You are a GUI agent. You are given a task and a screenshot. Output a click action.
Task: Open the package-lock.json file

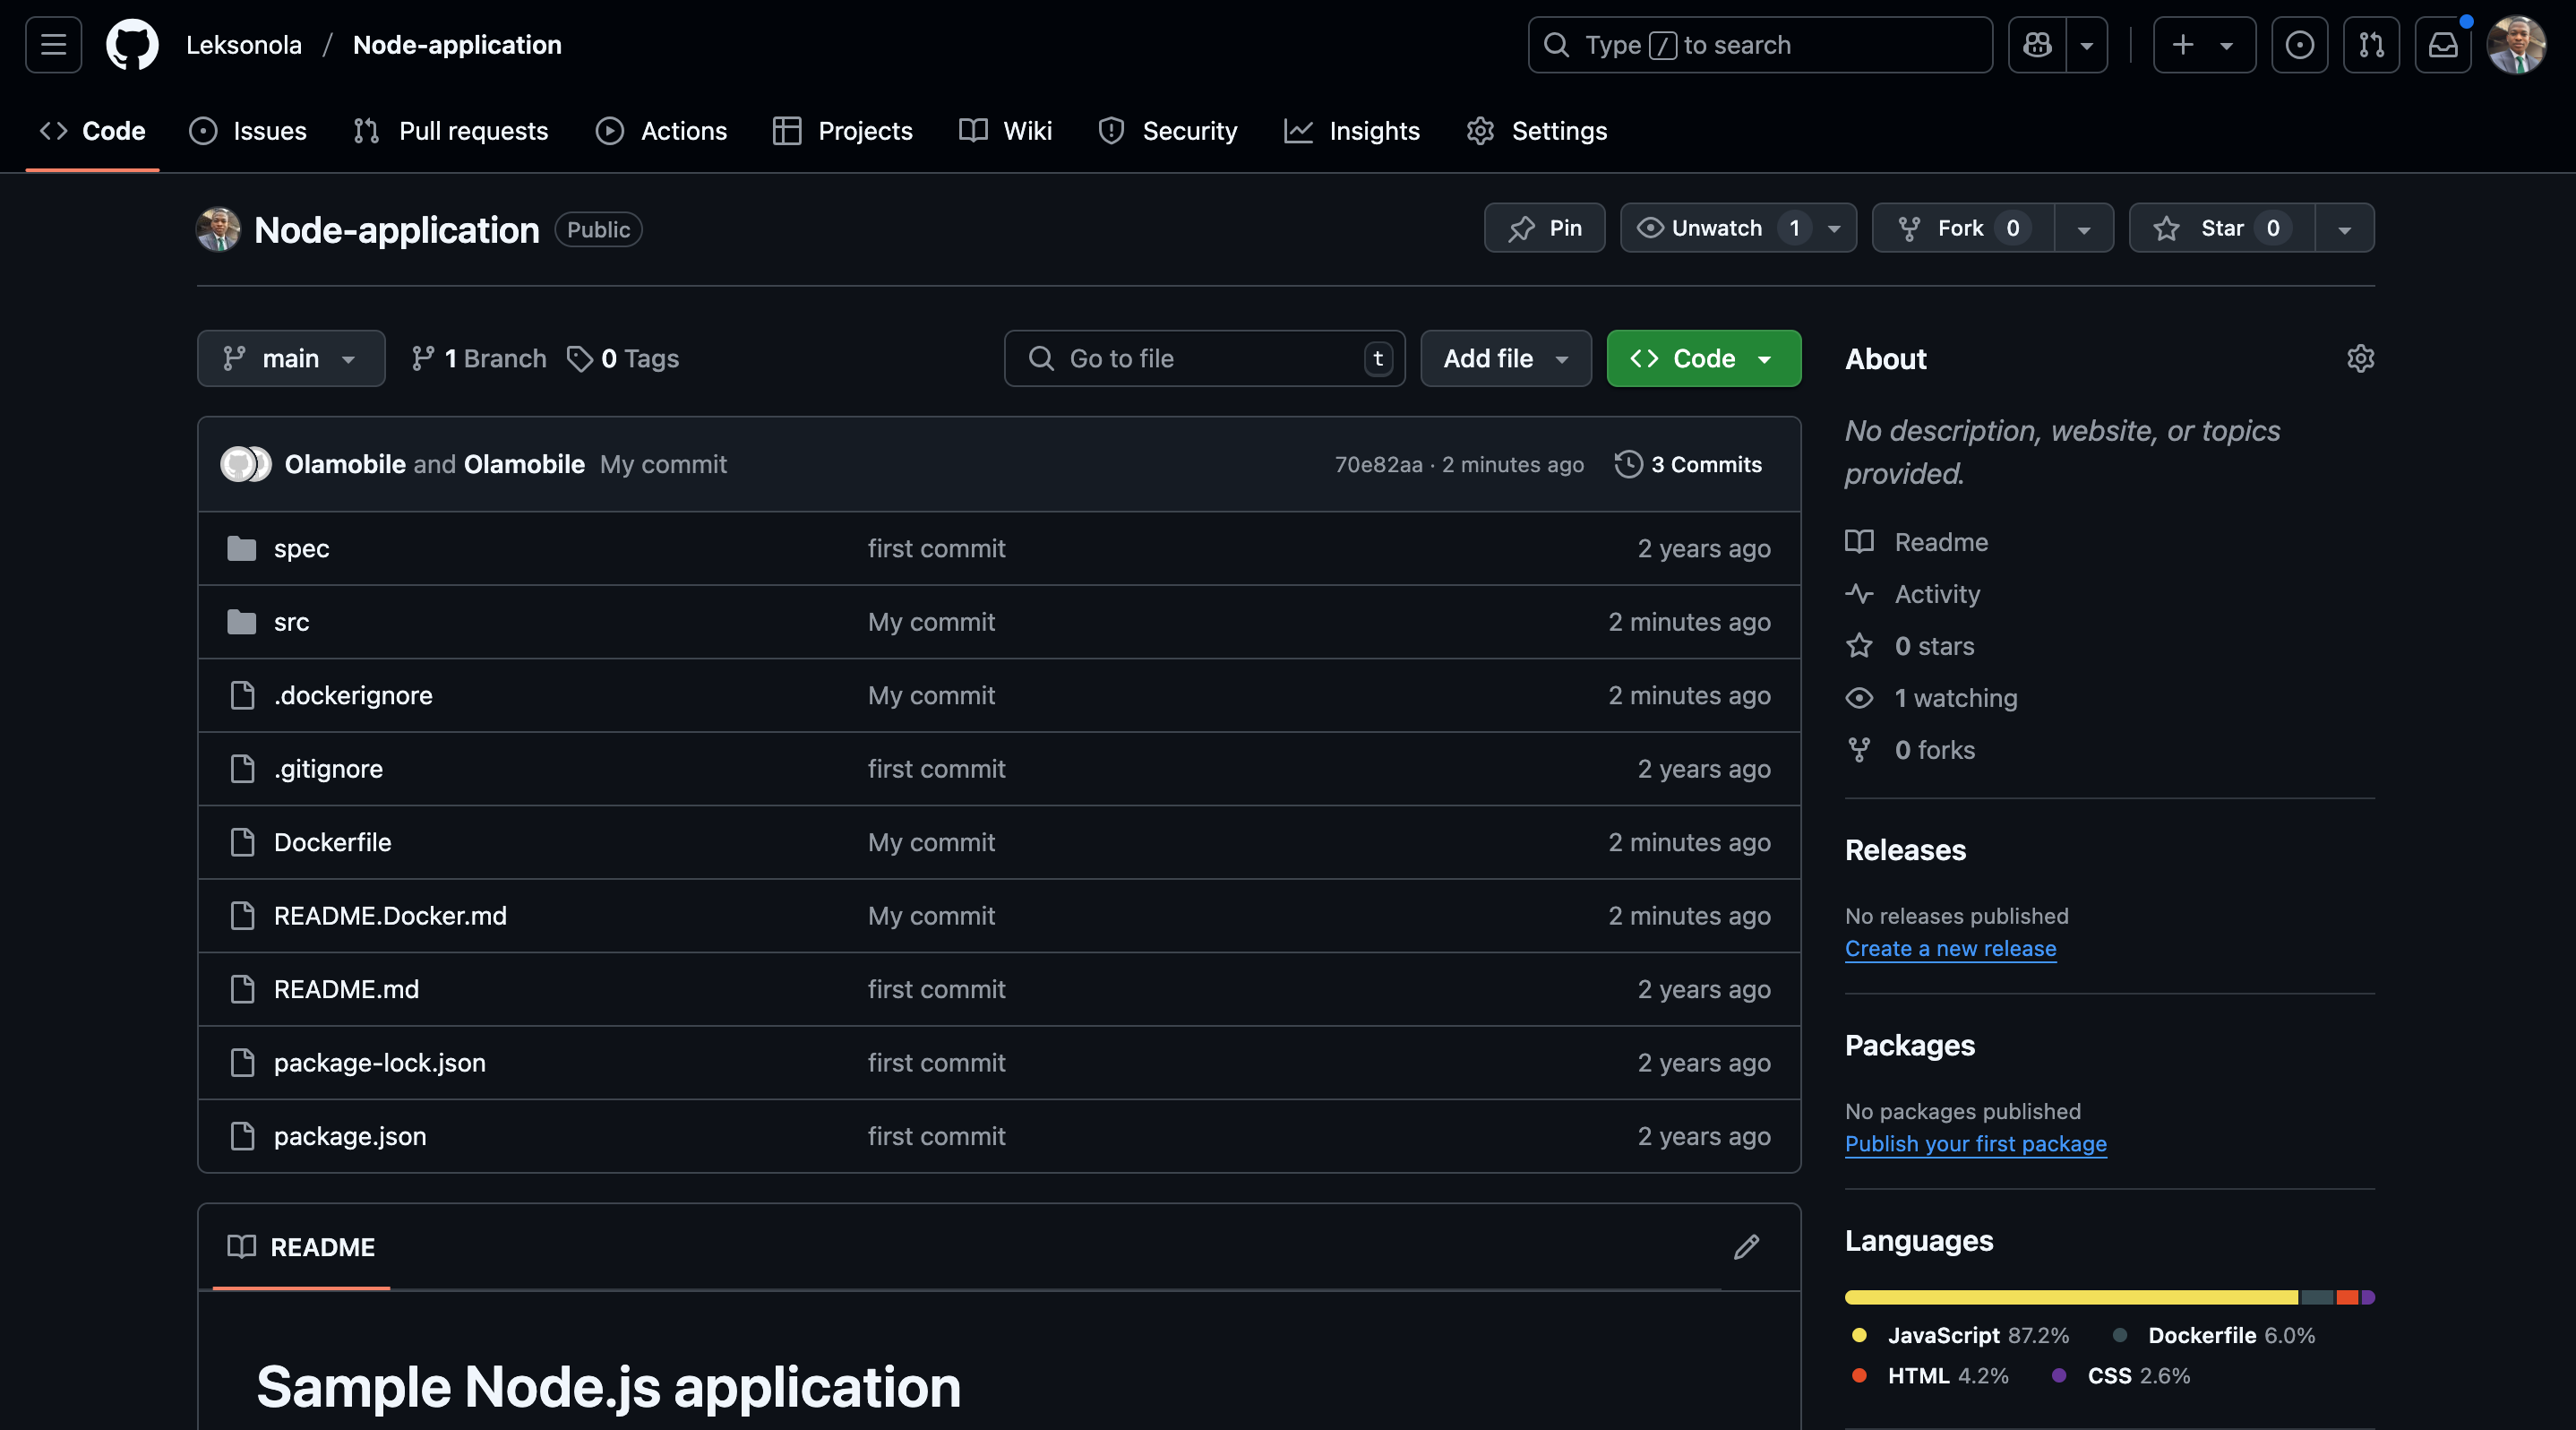click(x=380, y=1063)
